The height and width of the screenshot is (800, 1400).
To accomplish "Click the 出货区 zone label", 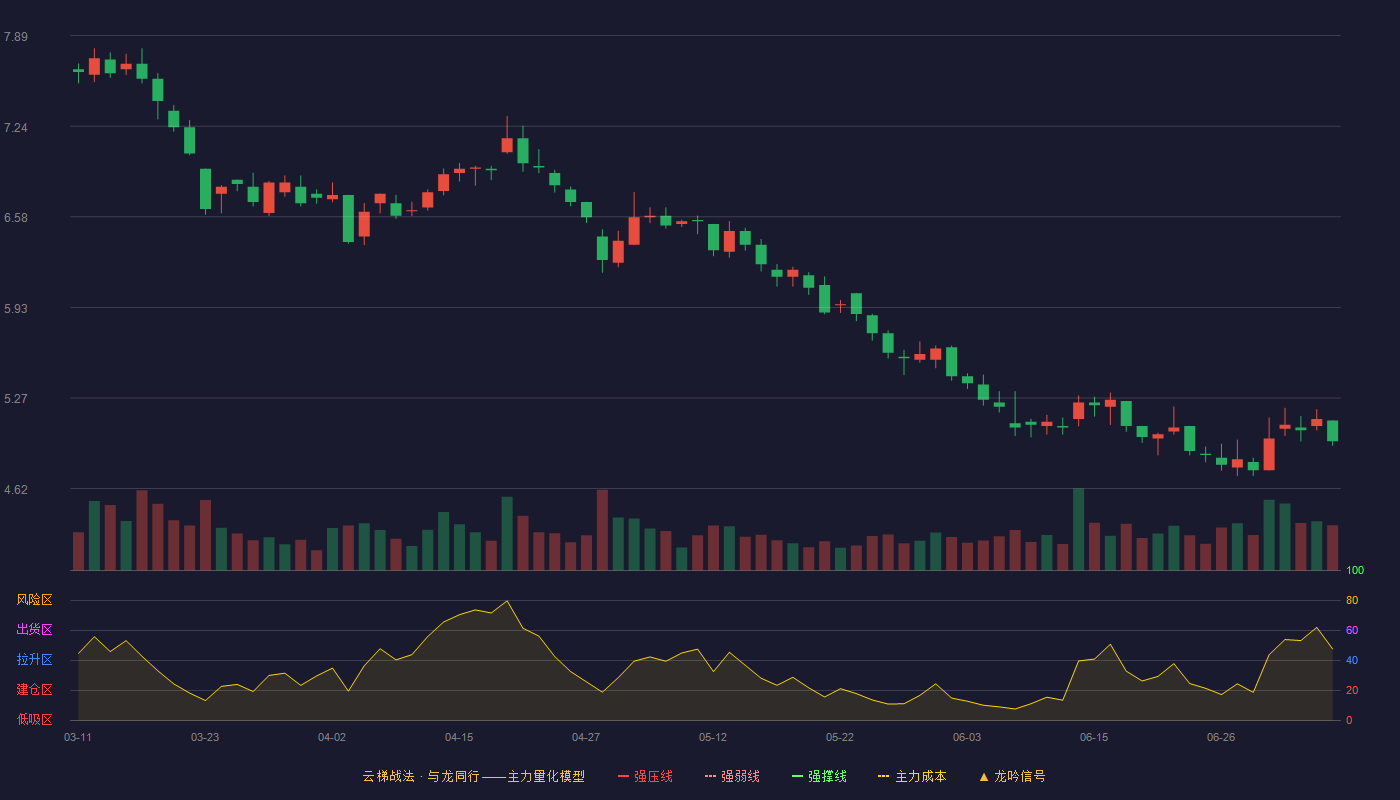I will (x=34, y=630).
